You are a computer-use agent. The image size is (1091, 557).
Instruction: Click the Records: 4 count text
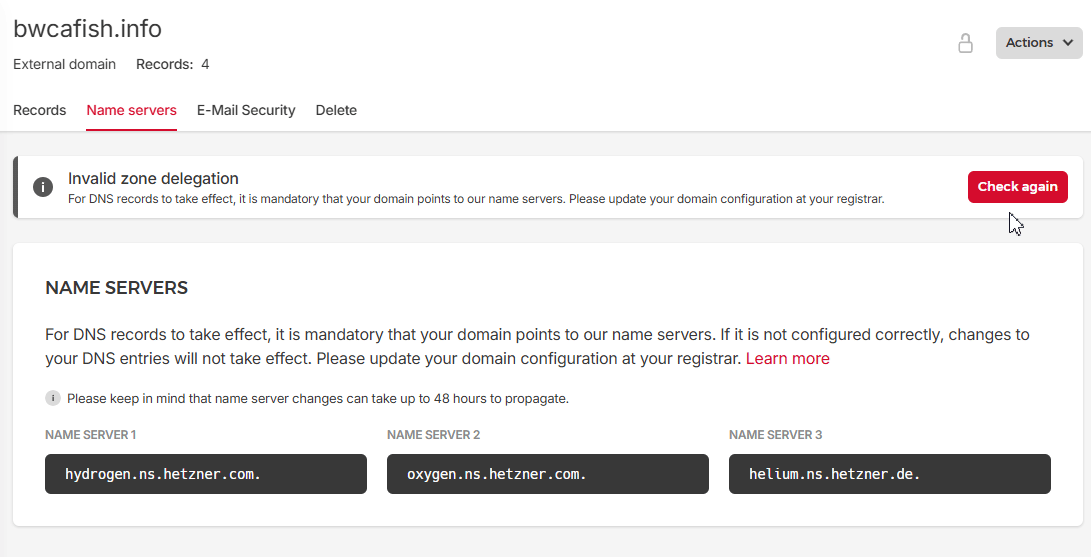[173, 64]
